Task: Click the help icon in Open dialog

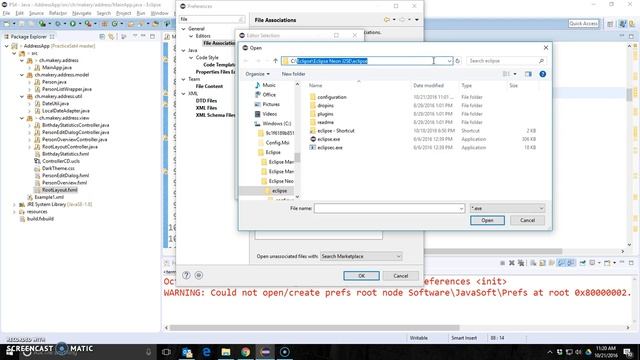Action: 542,74
